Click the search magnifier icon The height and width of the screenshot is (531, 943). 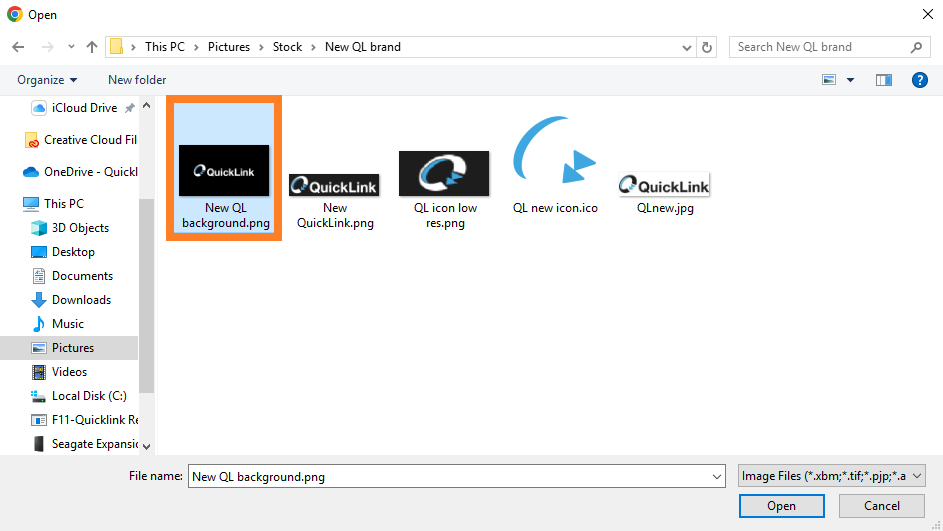point(916,47)
